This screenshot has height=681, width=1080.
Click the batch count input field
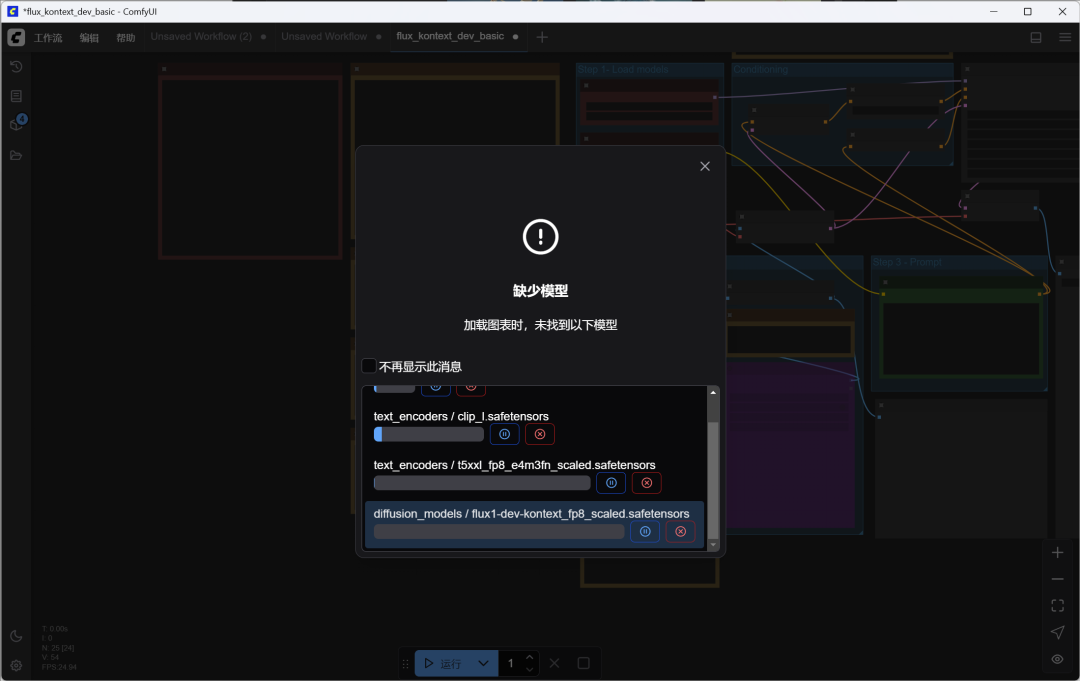tap(511, 663)
